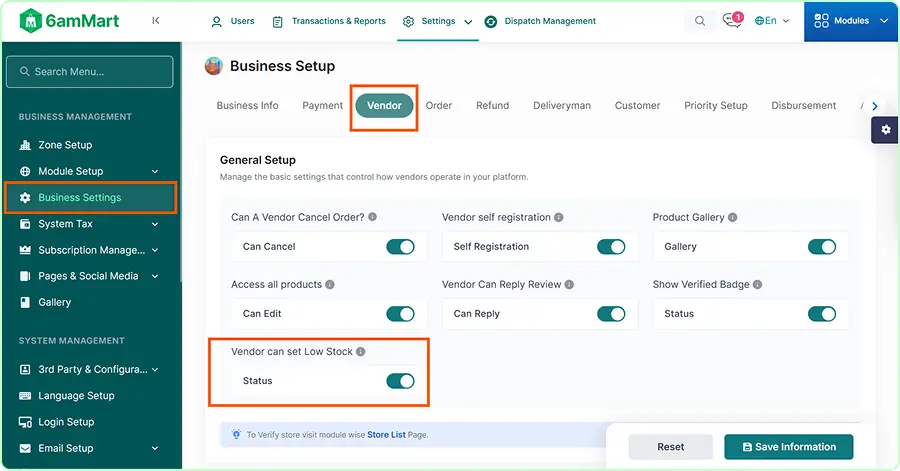Click the Settings gear icon in top bar
Screen dimensions: 900x471
tap(408, 22)
